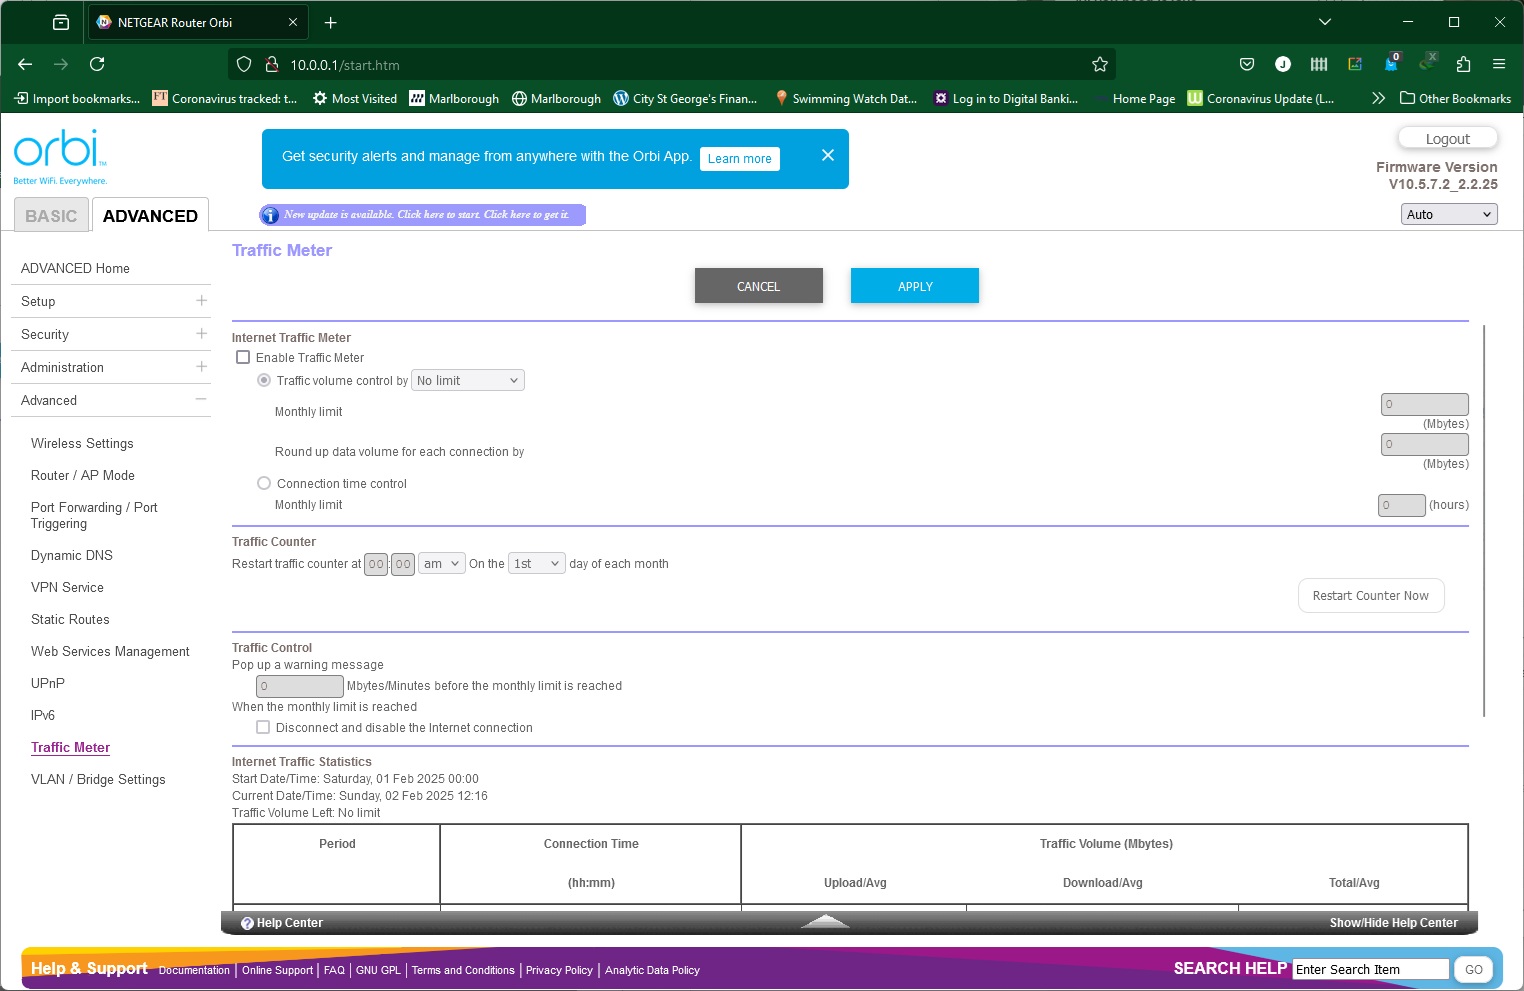Open Dynamic DNS in sidebar
Screen dimensions: 1524x991
(72, 555)
